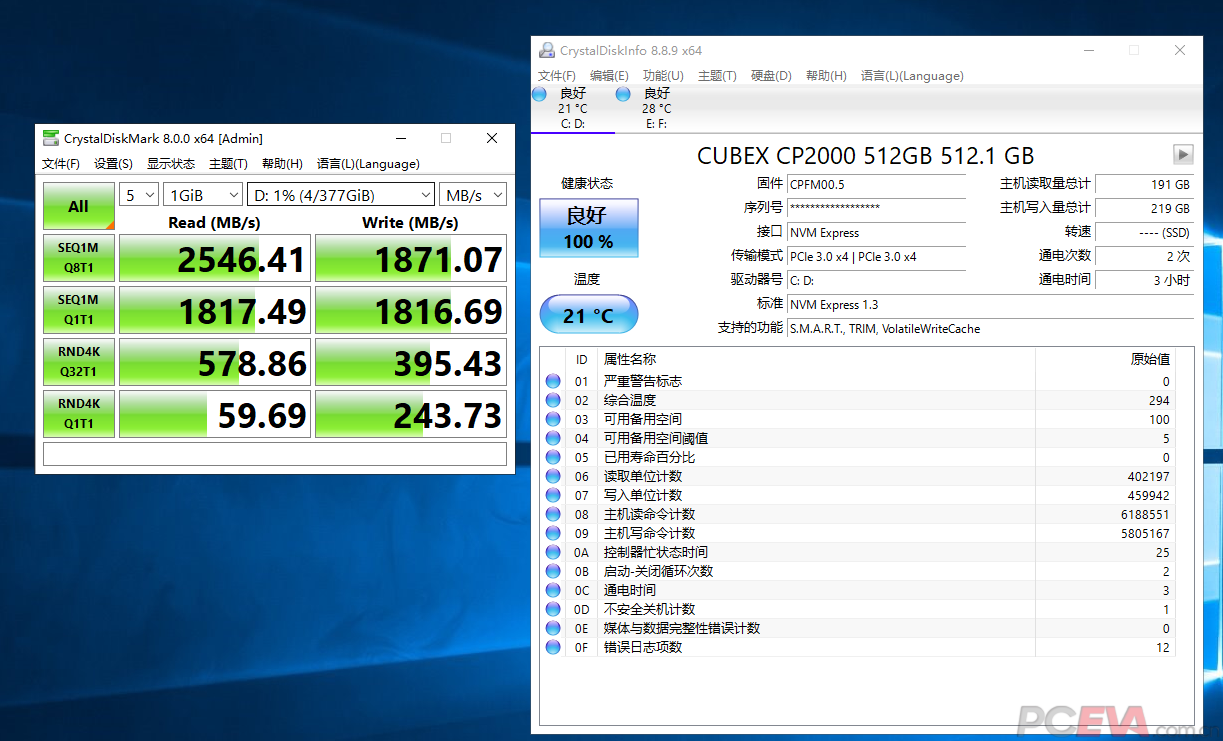Click status orb of attribute 0B

click(x=553, y=571)
